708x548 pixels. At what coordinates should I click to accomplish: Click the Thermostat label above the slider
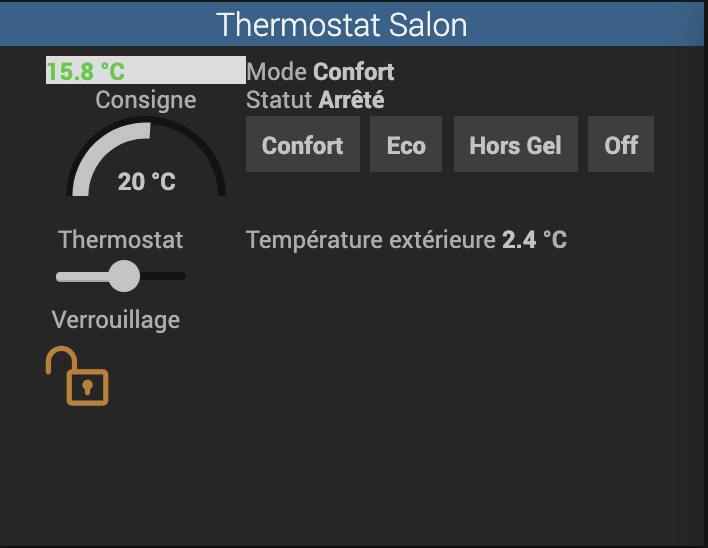121,240
